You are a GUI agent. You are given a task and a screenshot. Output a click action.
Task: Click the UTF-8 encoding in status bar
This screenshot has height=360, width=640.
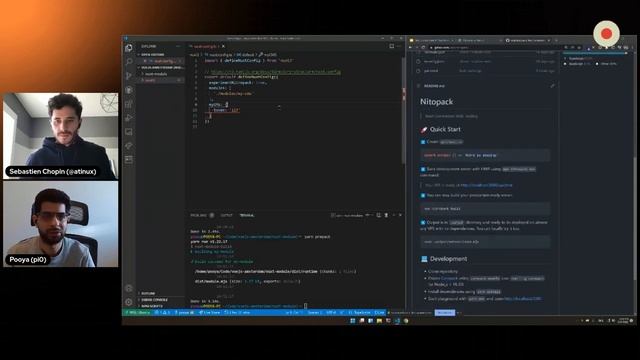pyautogui.click(x=331, y=313)
